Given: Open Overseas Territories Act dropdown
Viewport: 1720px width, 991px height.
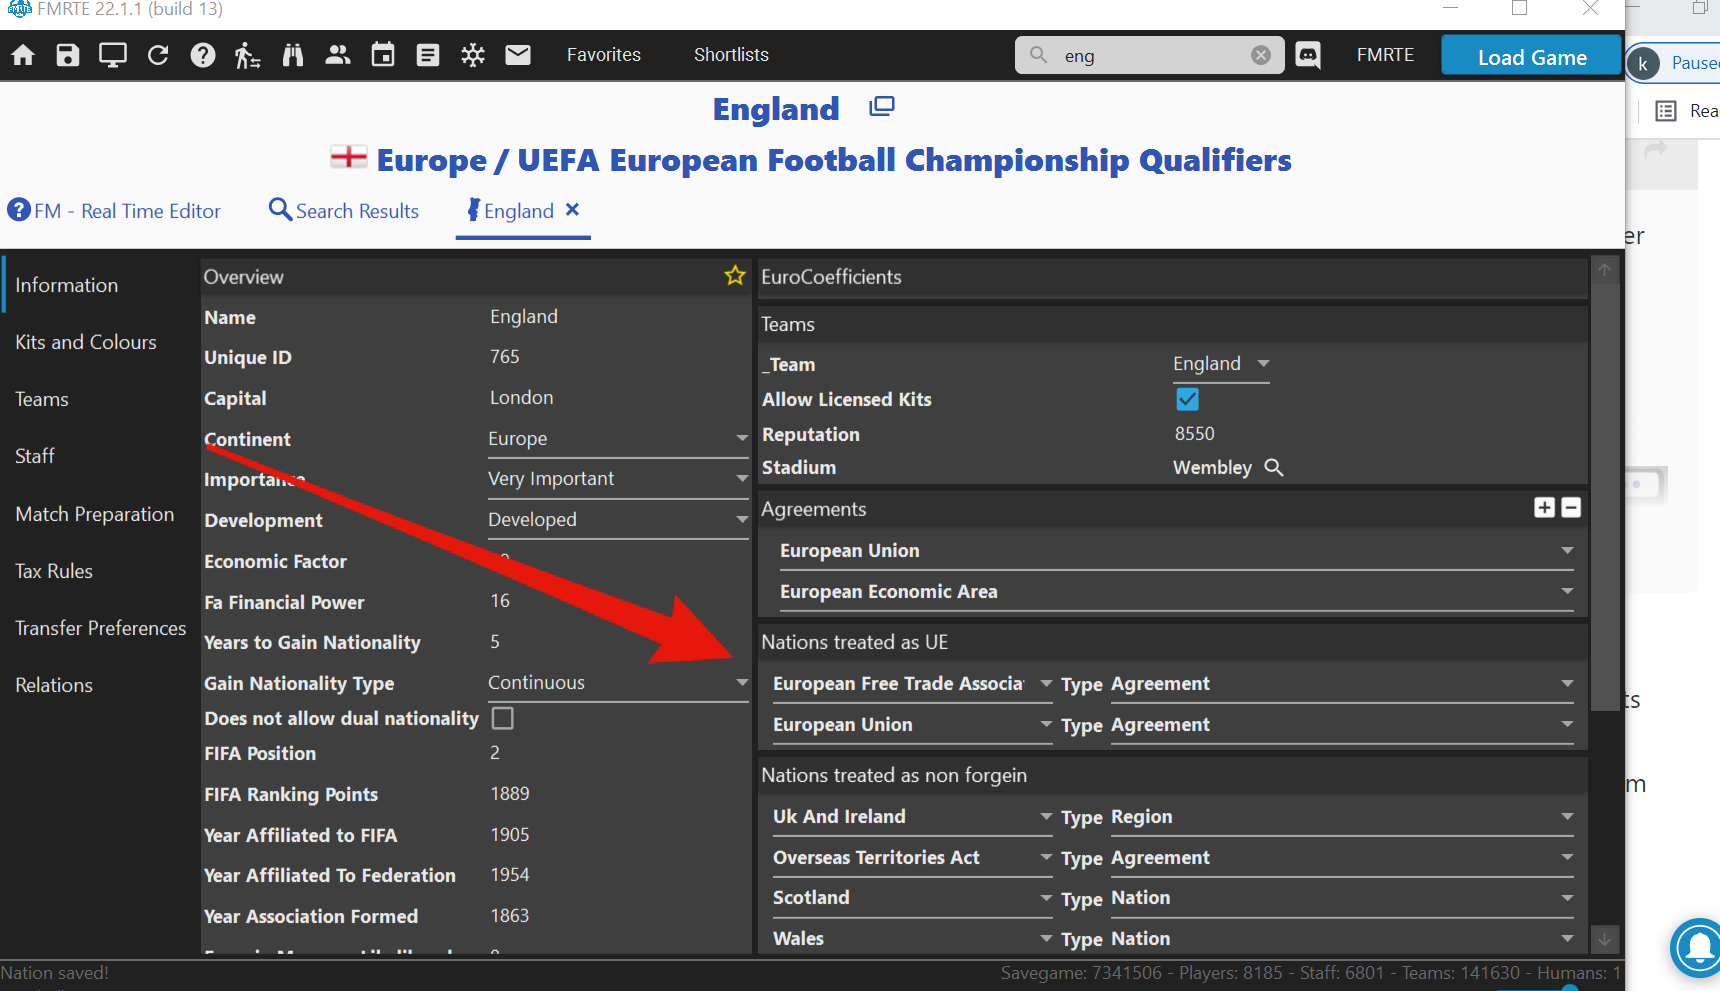Looking at the screenshot, I should point(912,858).
